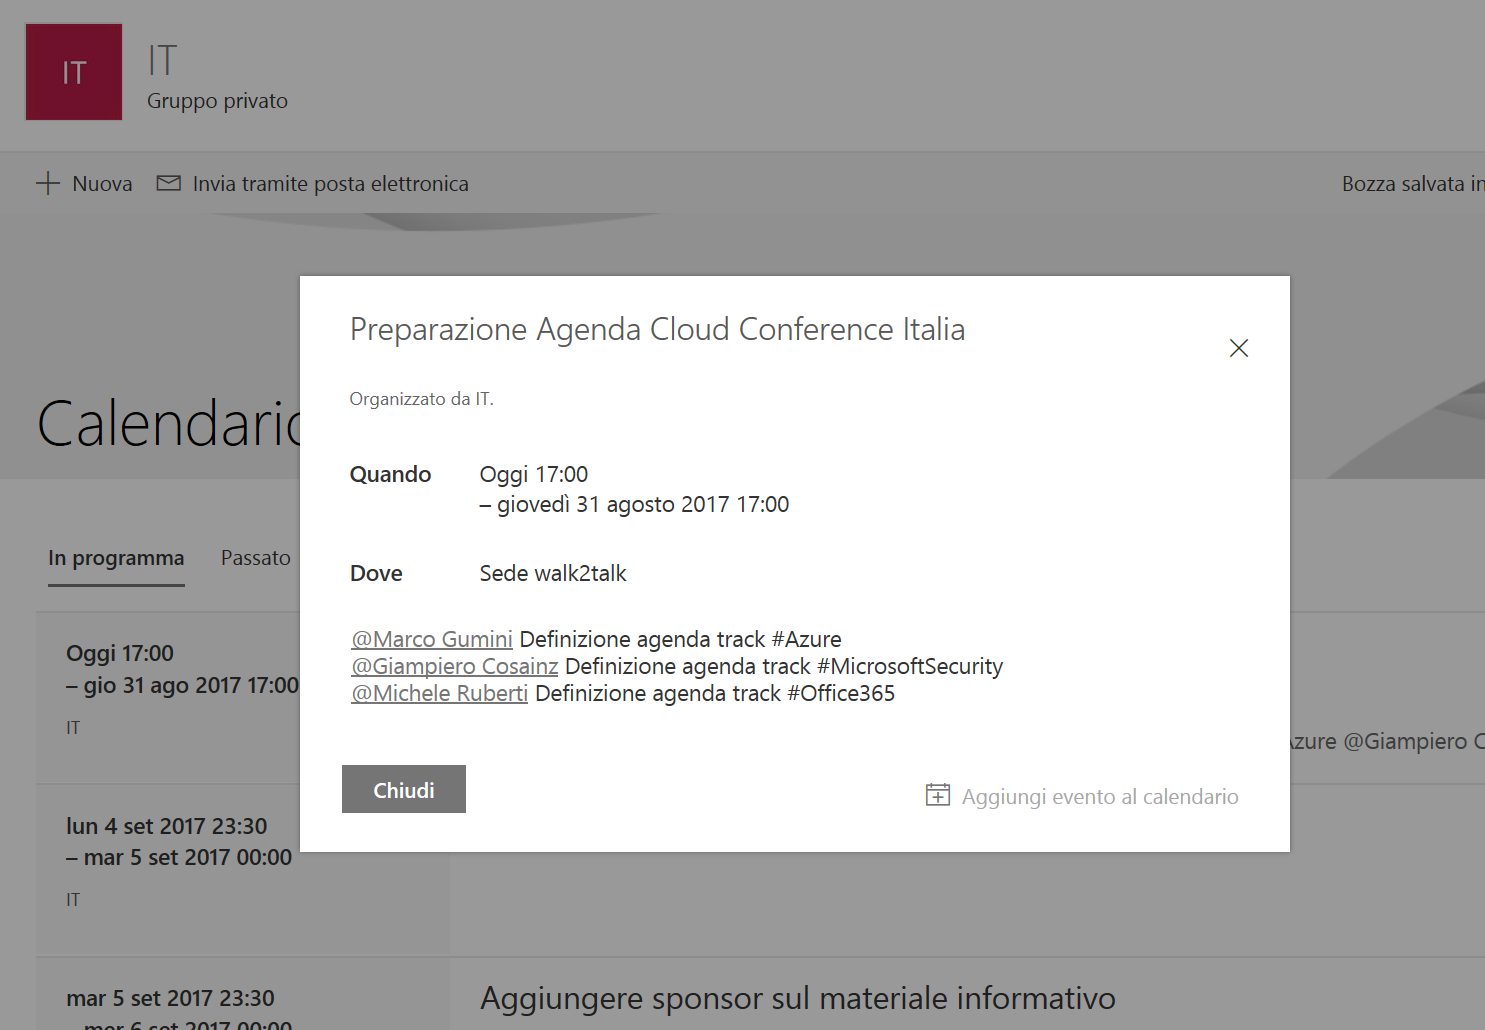Switch to In programma tab
Image resolution: width=1485 pixels, height=1030 pixels.
pos(116,558)
